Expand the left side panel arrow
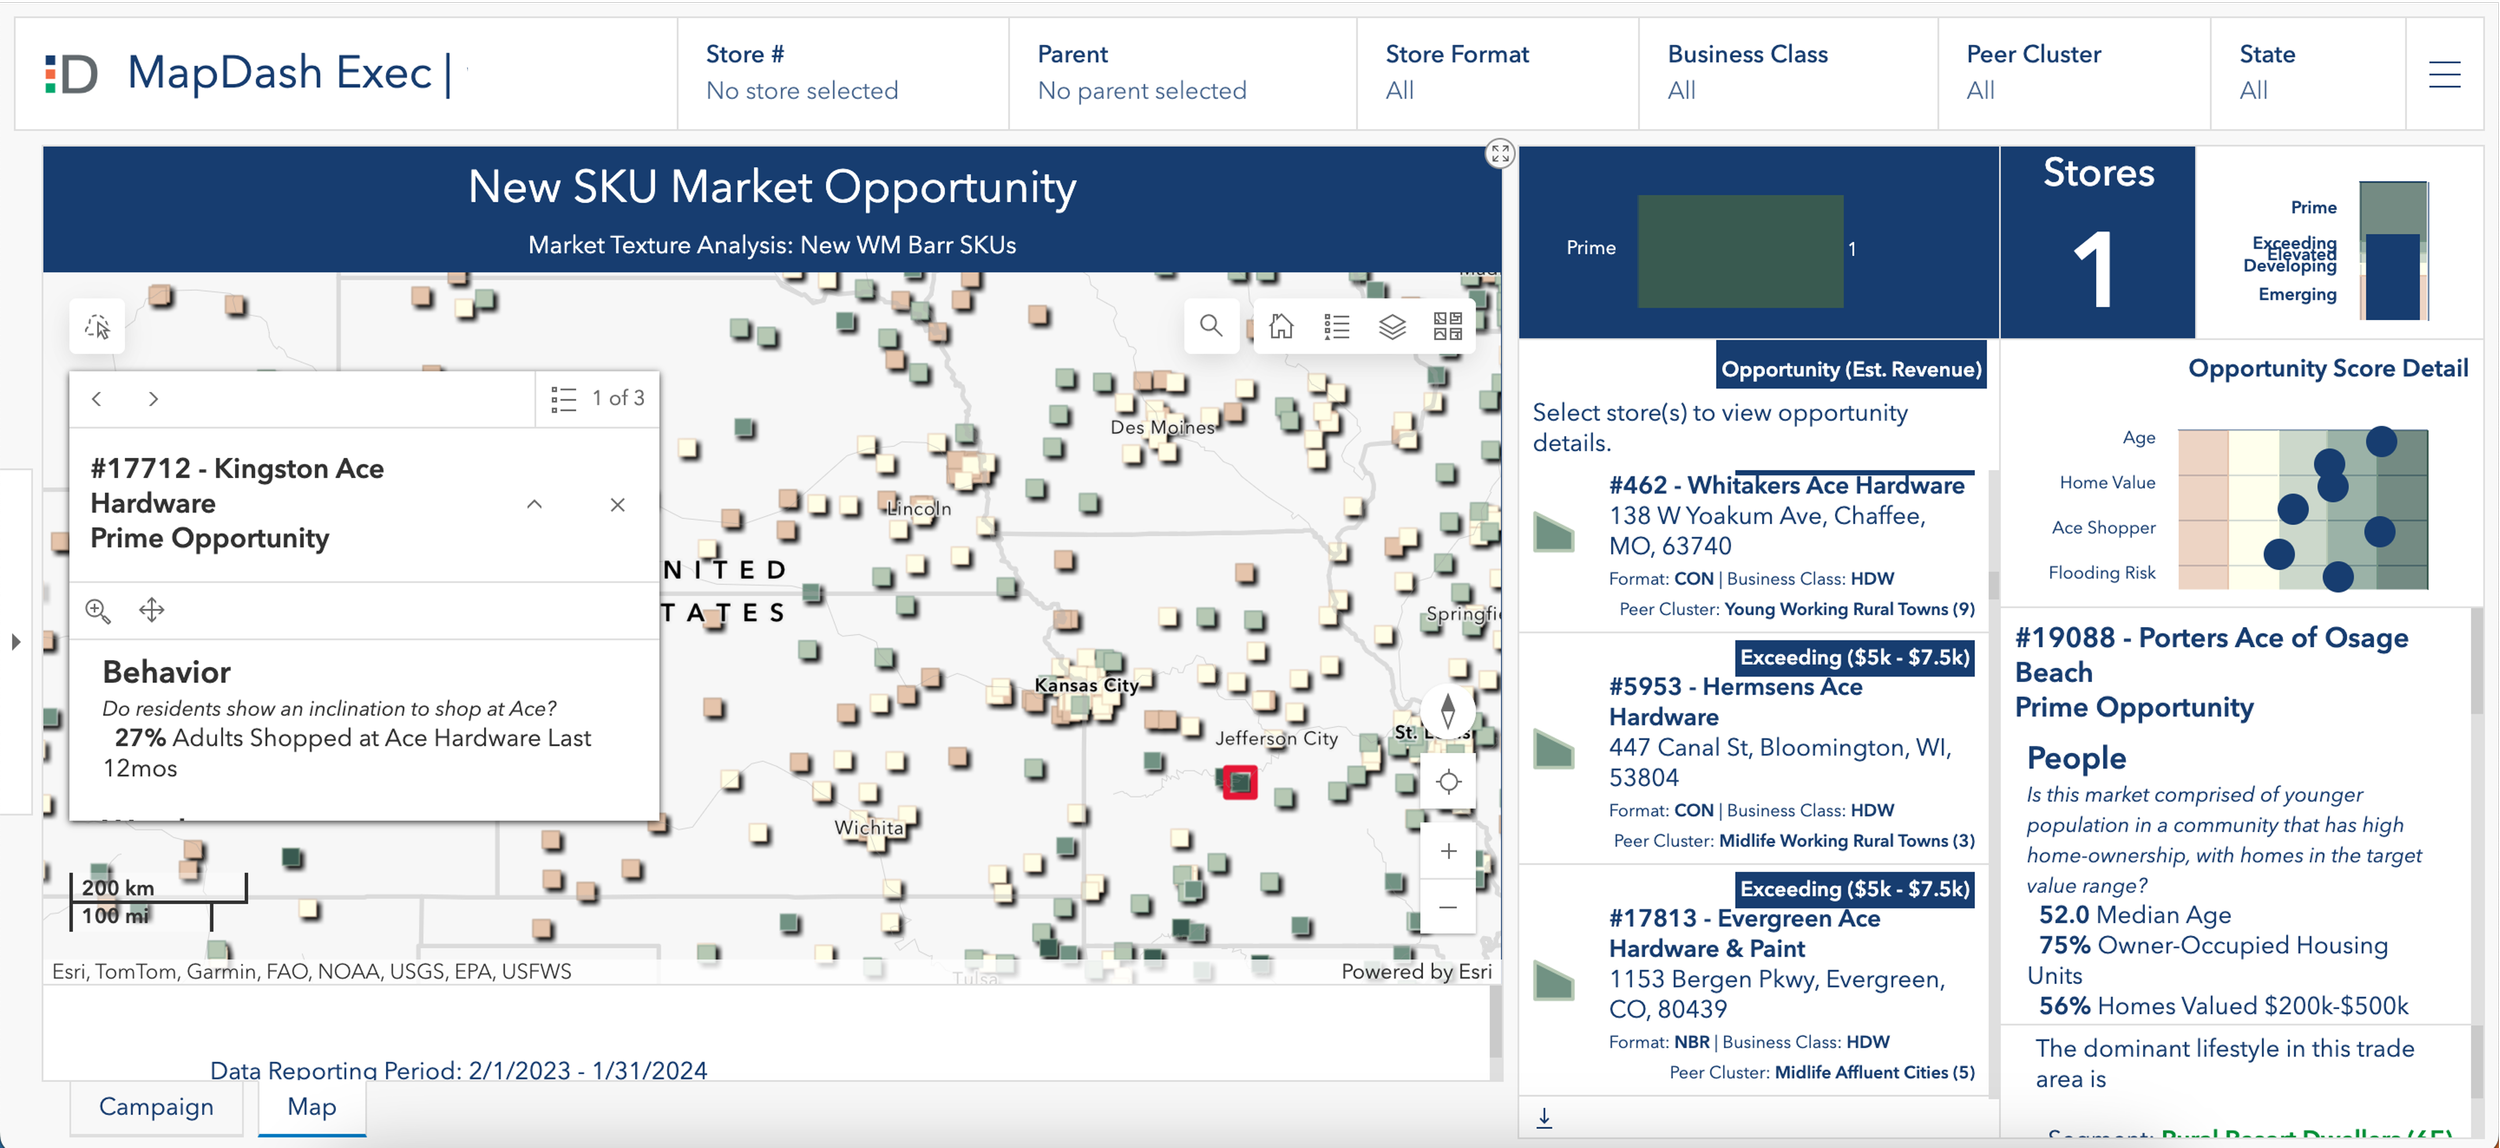 tap(15, 642)
